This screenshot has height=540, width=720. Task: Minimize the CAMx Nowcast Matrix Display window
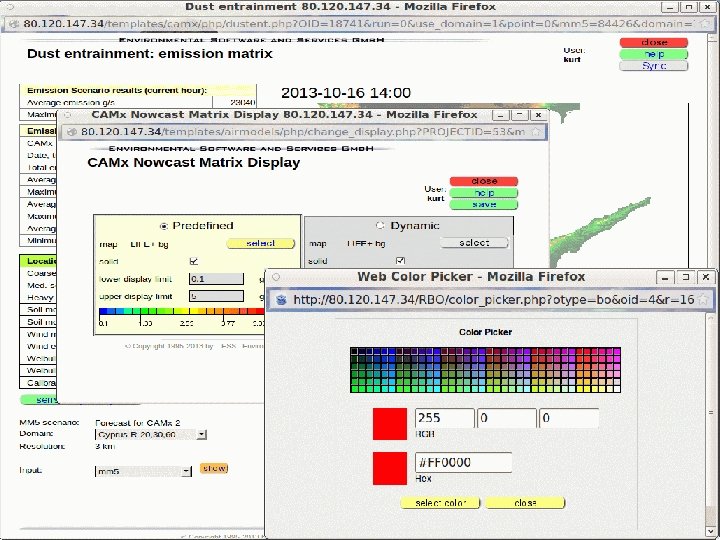501,115
